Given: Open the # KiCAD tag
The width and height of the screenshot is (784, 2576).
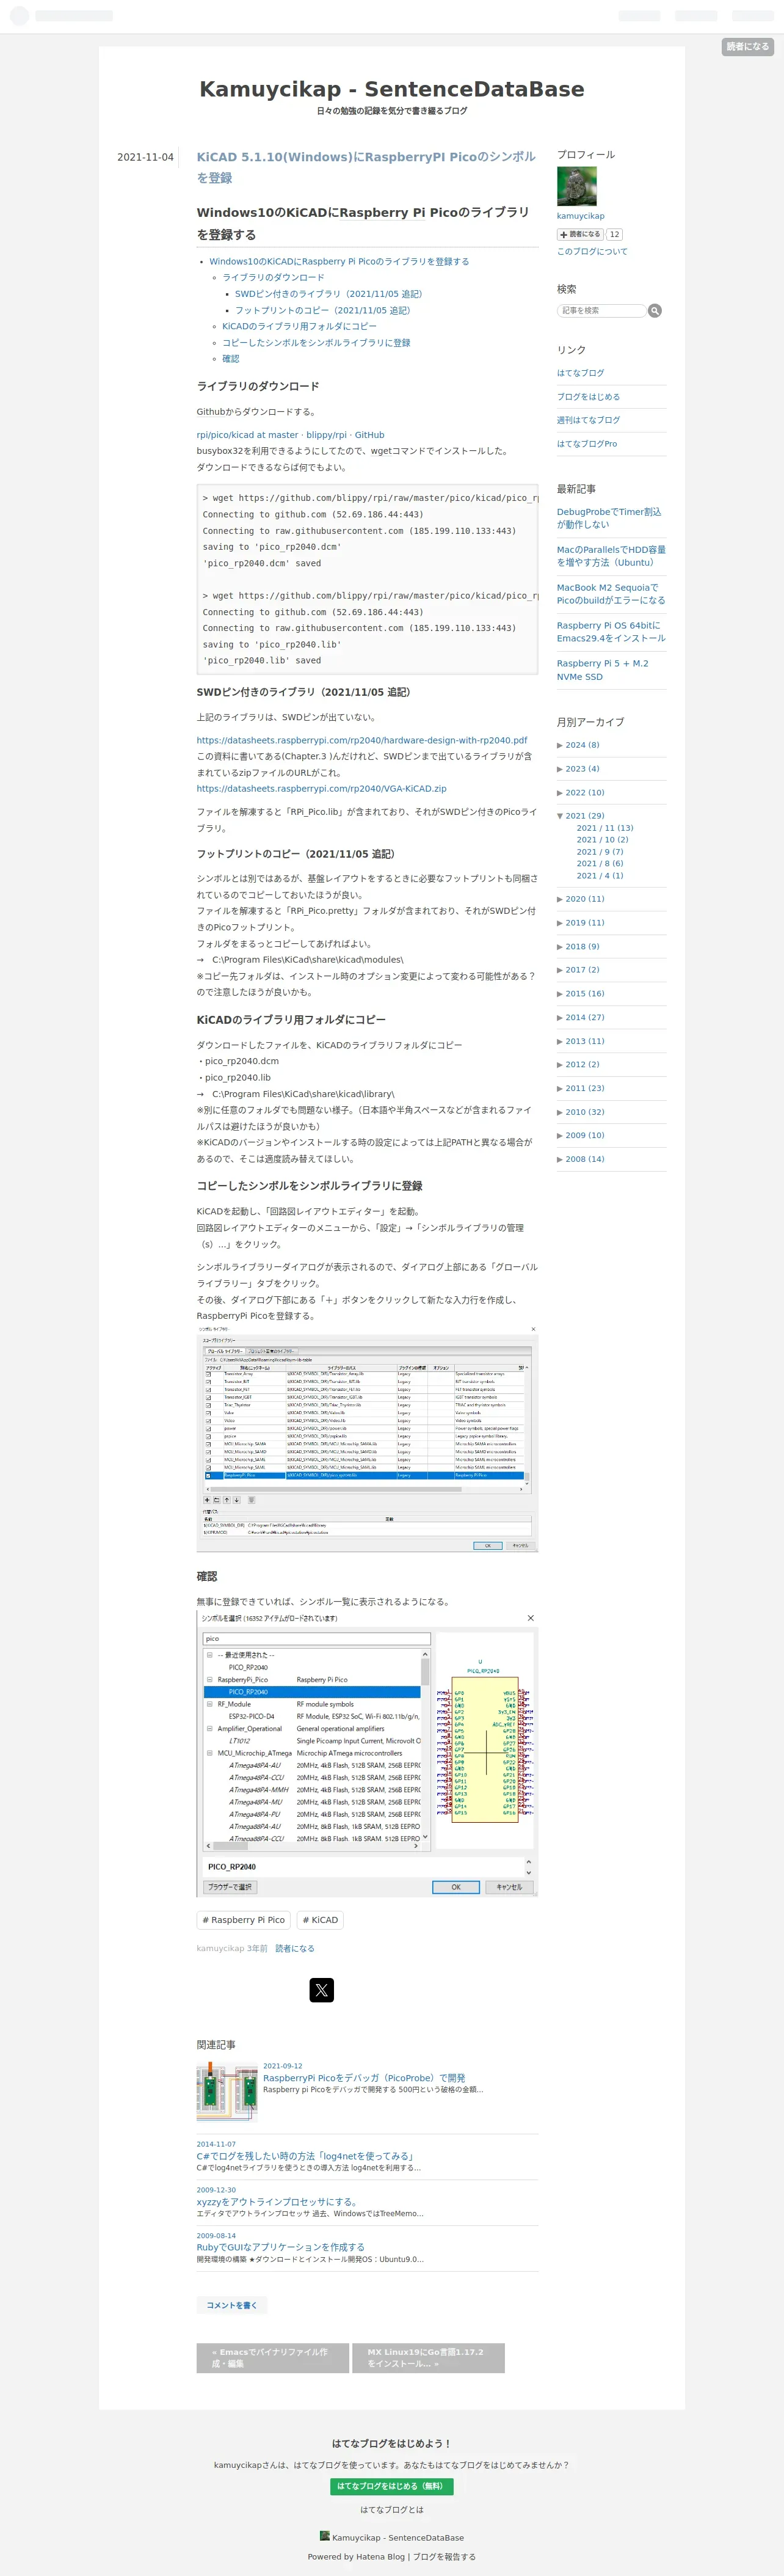Looking at the screenshot, I should pyautogui.click(x=320, y=1920).
